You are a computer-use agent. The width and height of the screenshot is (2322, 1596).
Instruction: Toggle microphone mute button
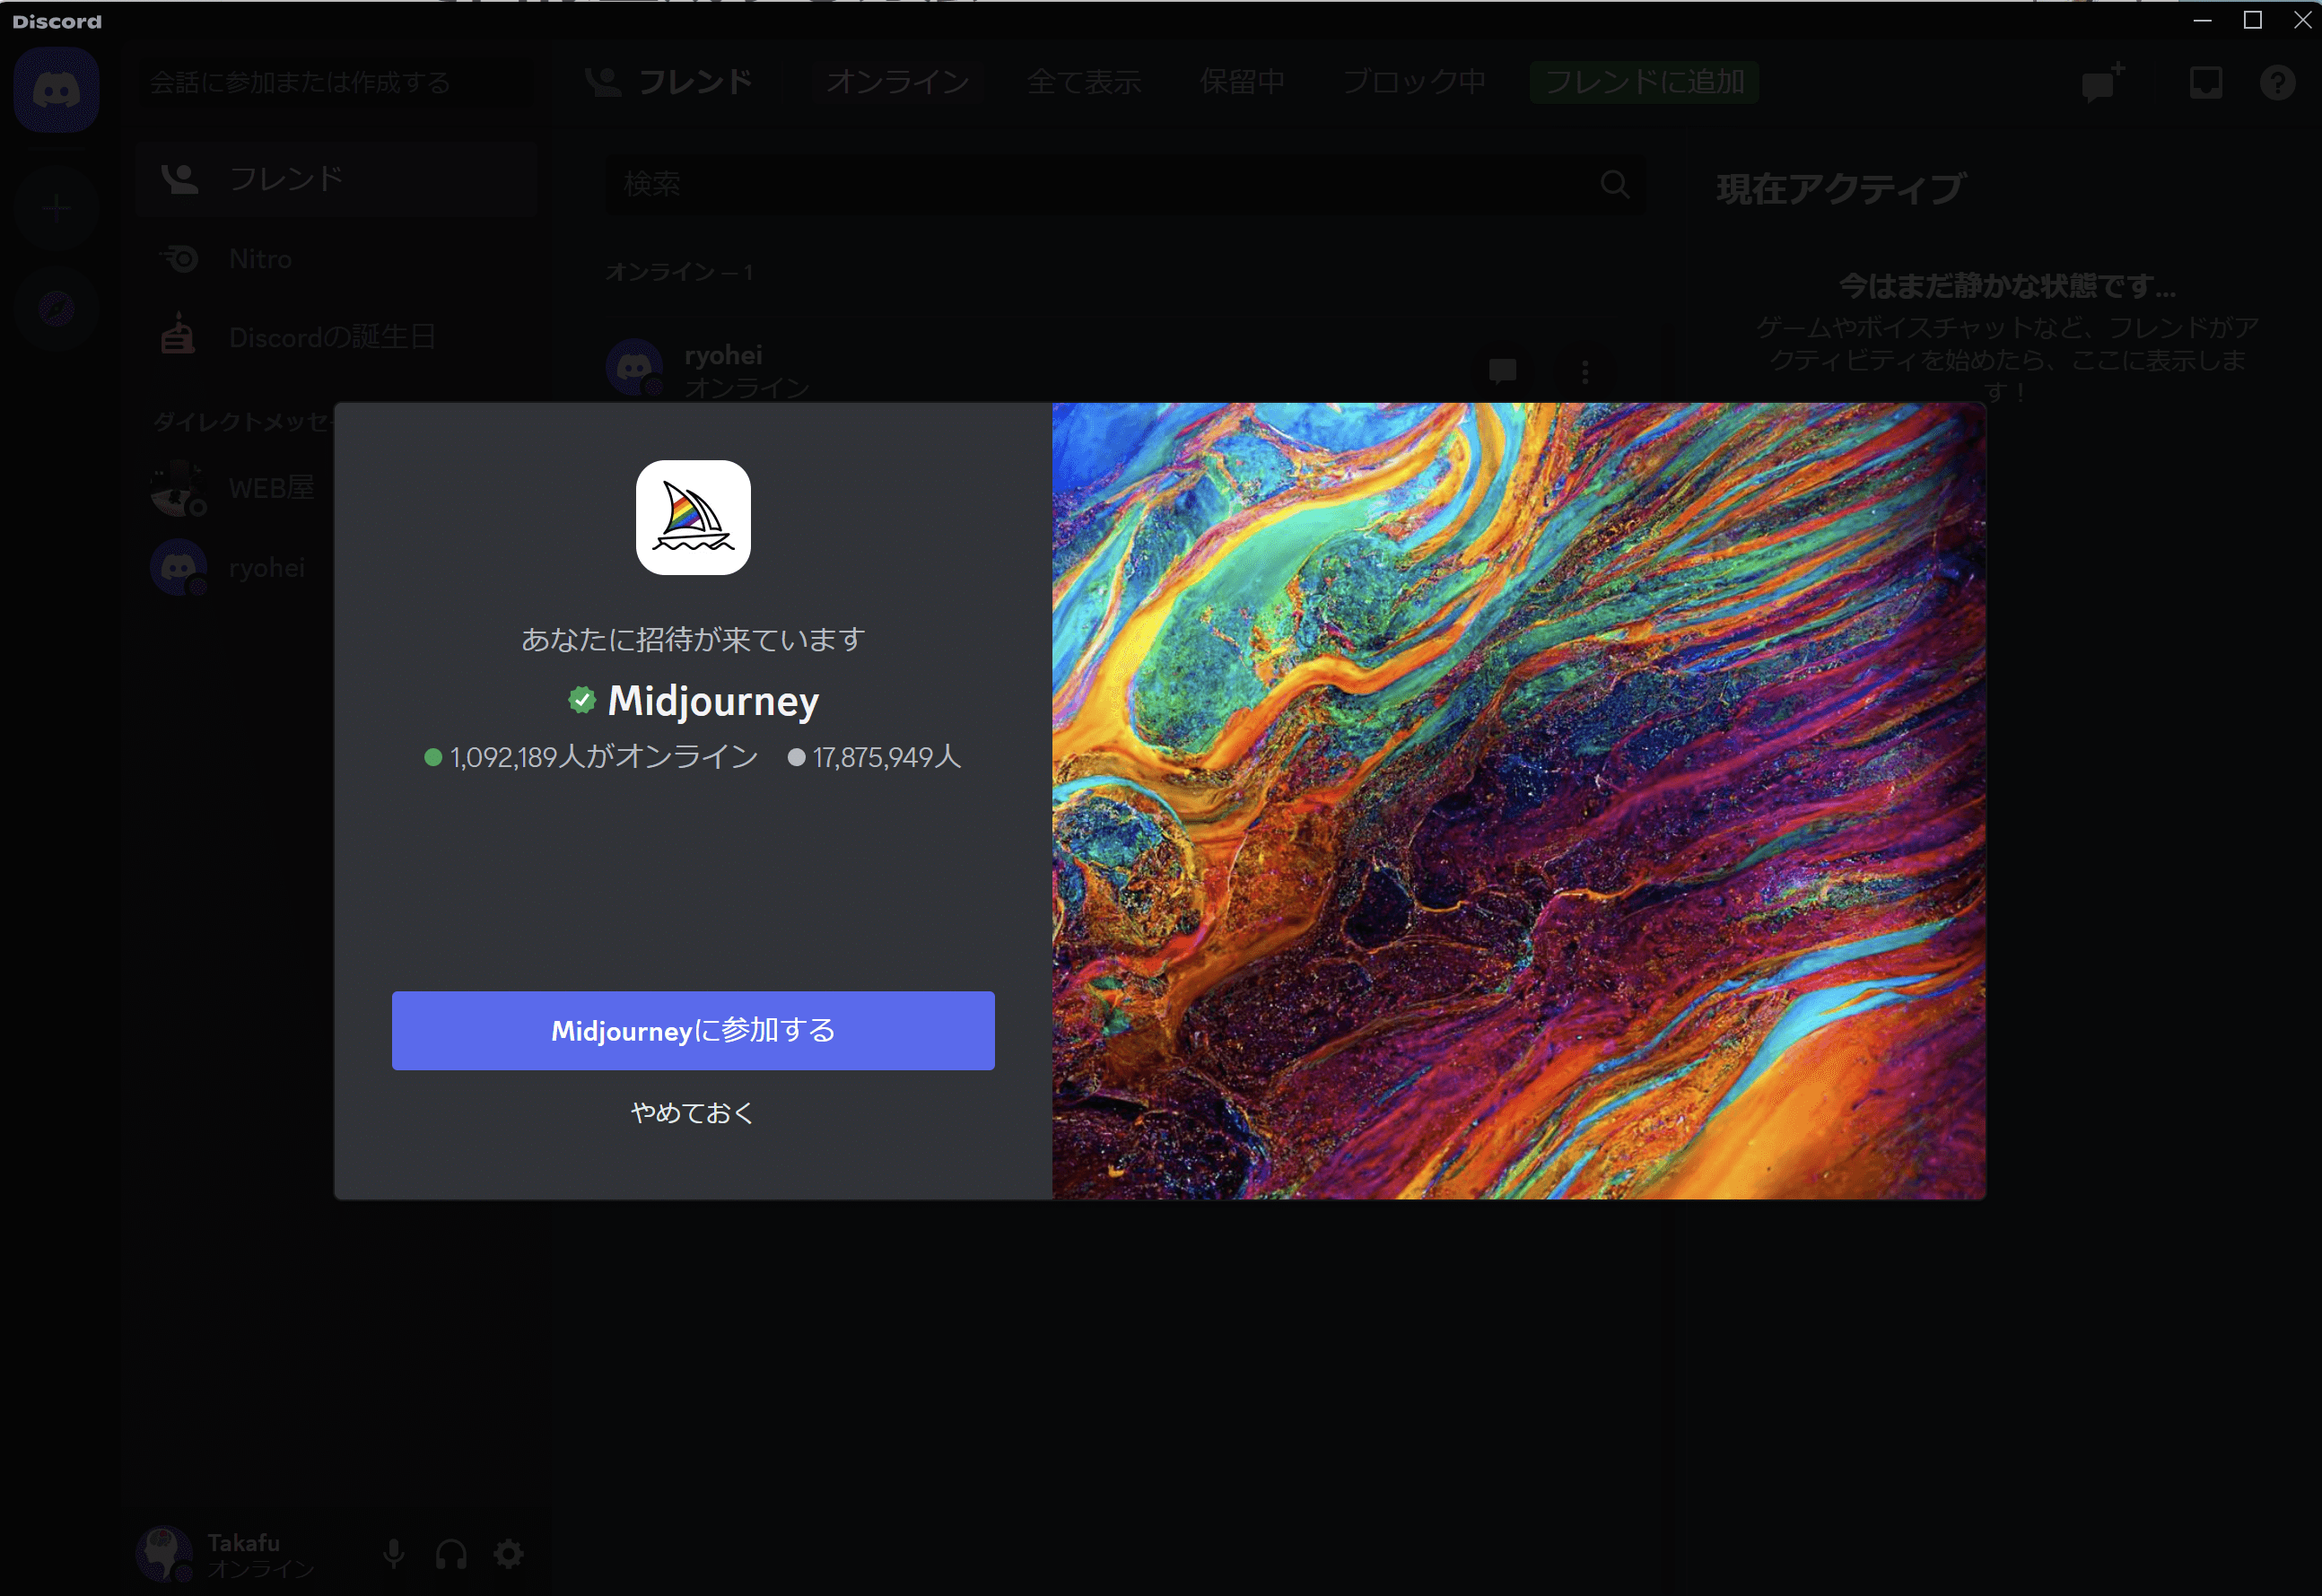point(393,1553)
